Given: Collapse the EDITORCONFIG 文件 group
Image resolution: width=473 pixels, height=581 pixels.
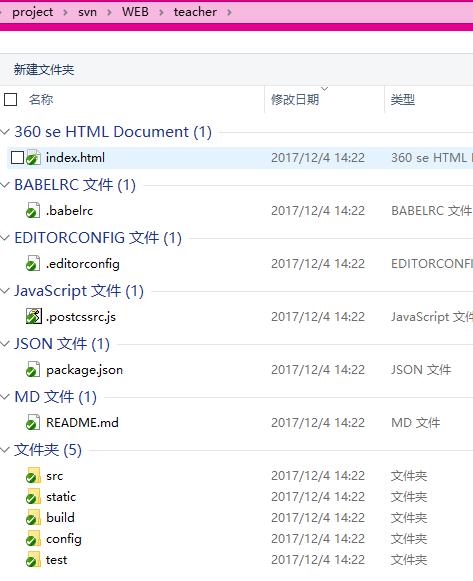Looking at the screenshot, I should tap(5, 238).
